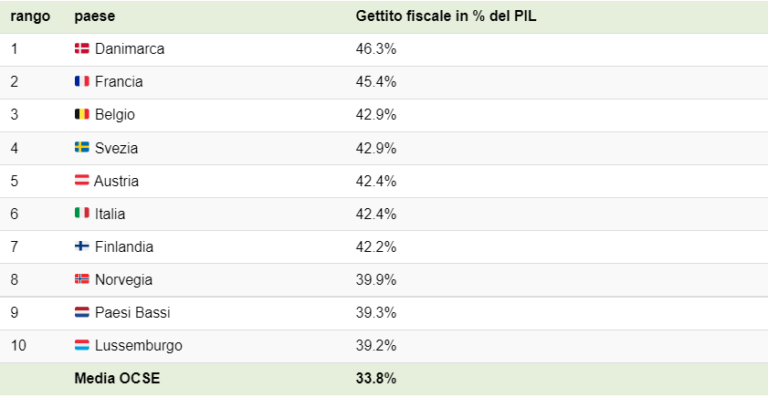Click the Gettito fiscale column header

(446, 16)
